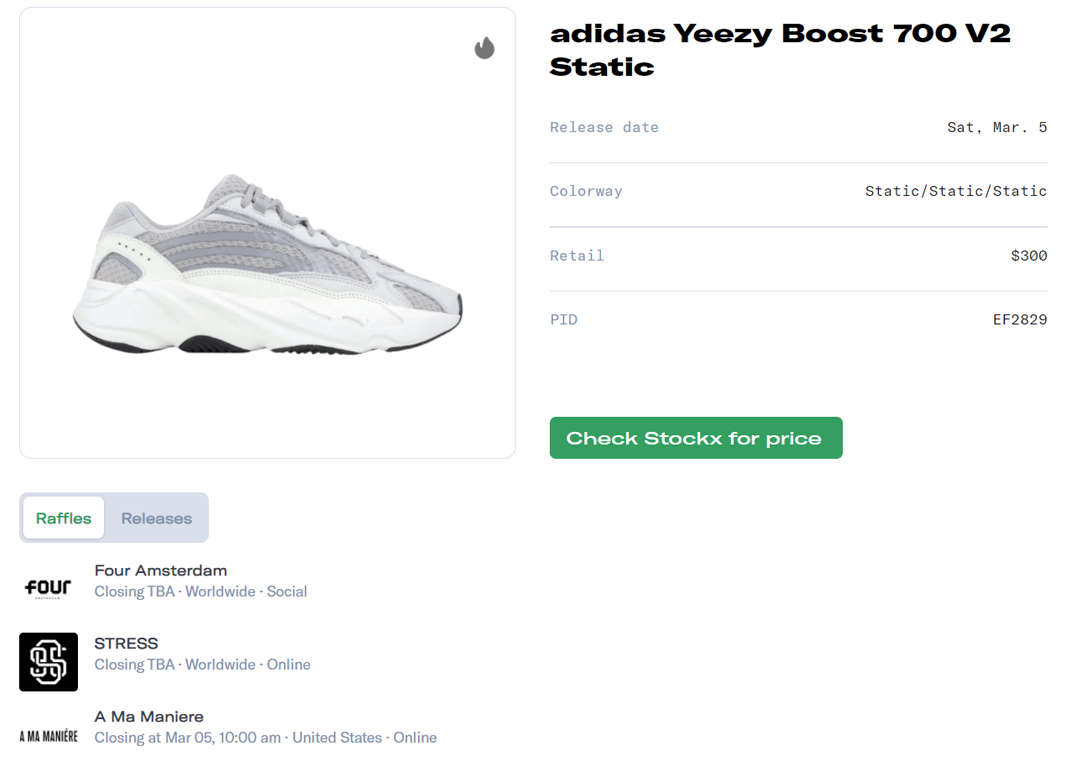This screenshot has height=760, width=1080.
Task: Click the STRESS store logo
Action: coord(48,662)
